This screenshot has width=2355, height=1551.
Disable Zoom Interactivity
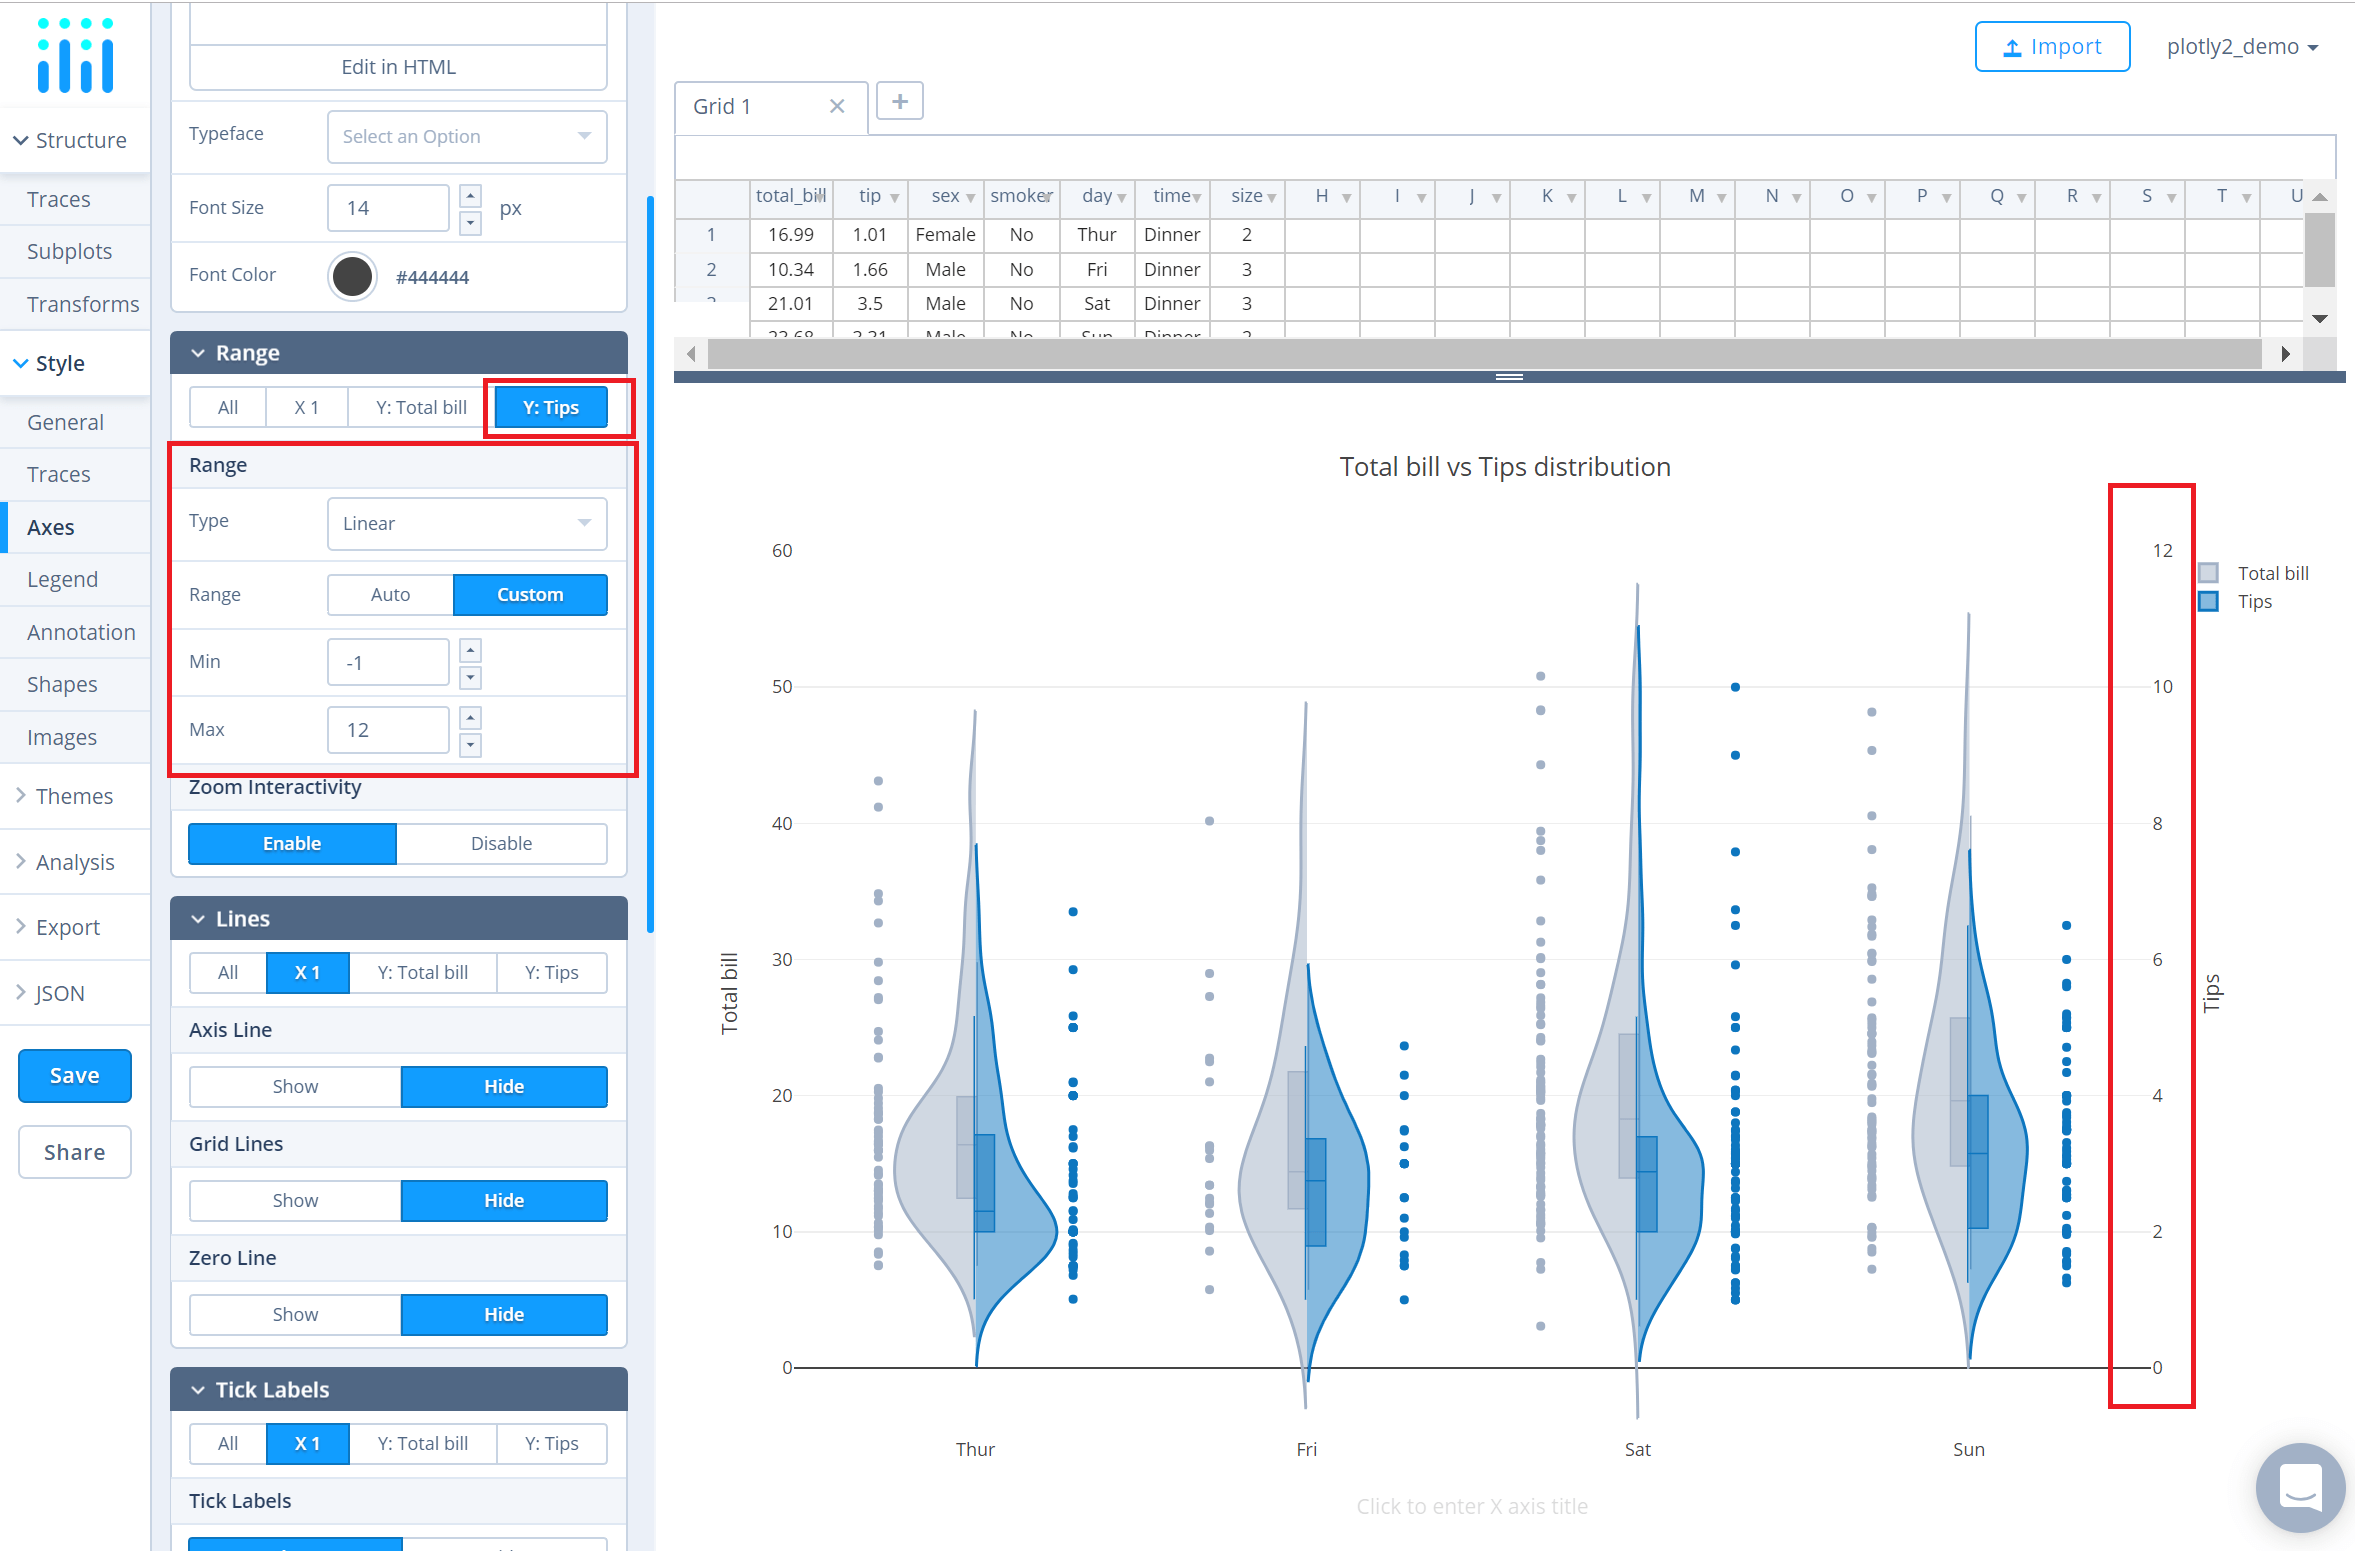point(502,843)
